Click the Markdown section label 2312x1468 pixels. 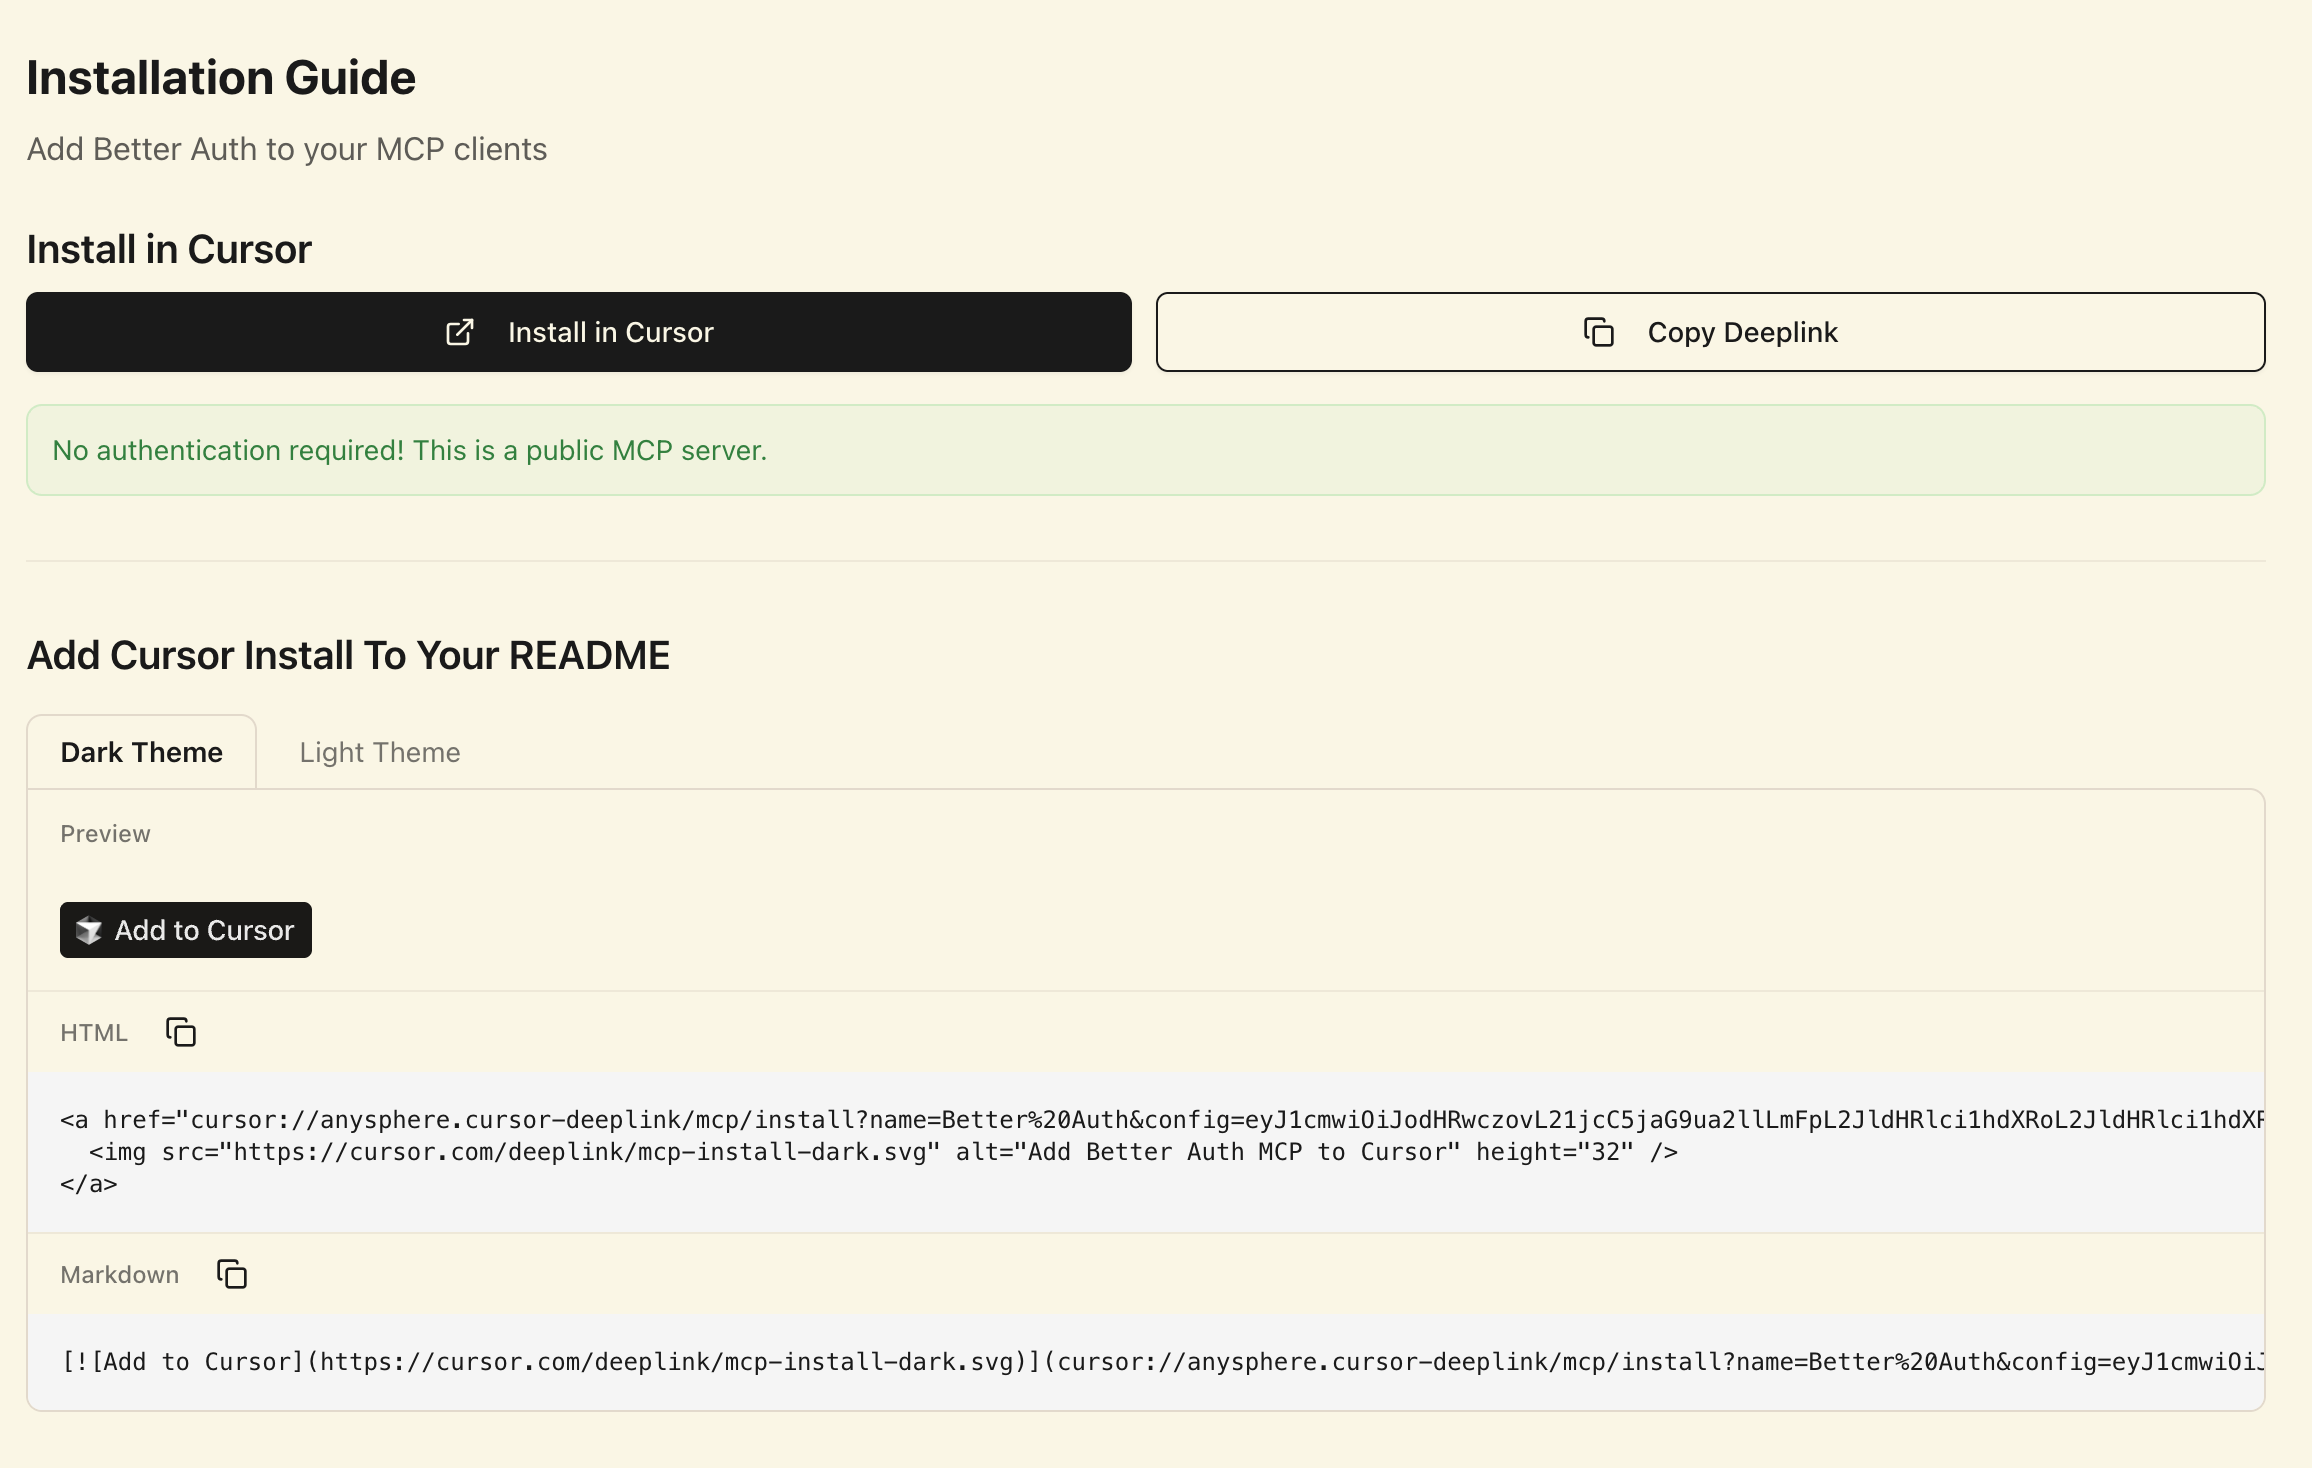click(x=120, y=1275)
